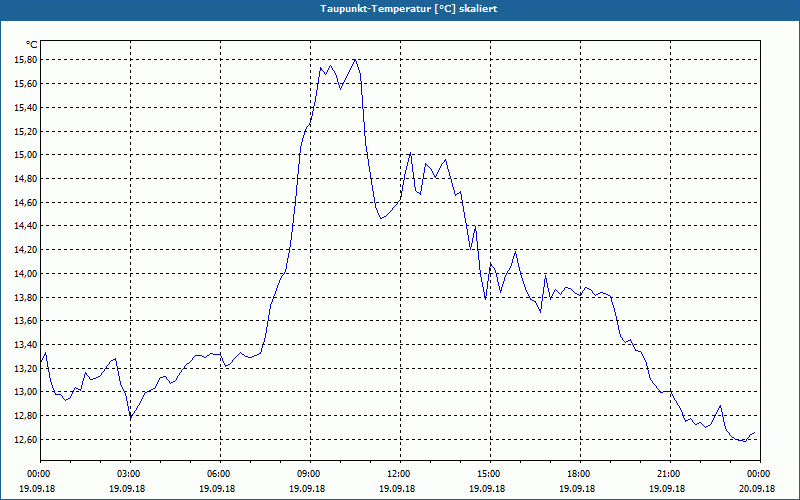Click the 12,80 y-axis value

click(26, 416)
